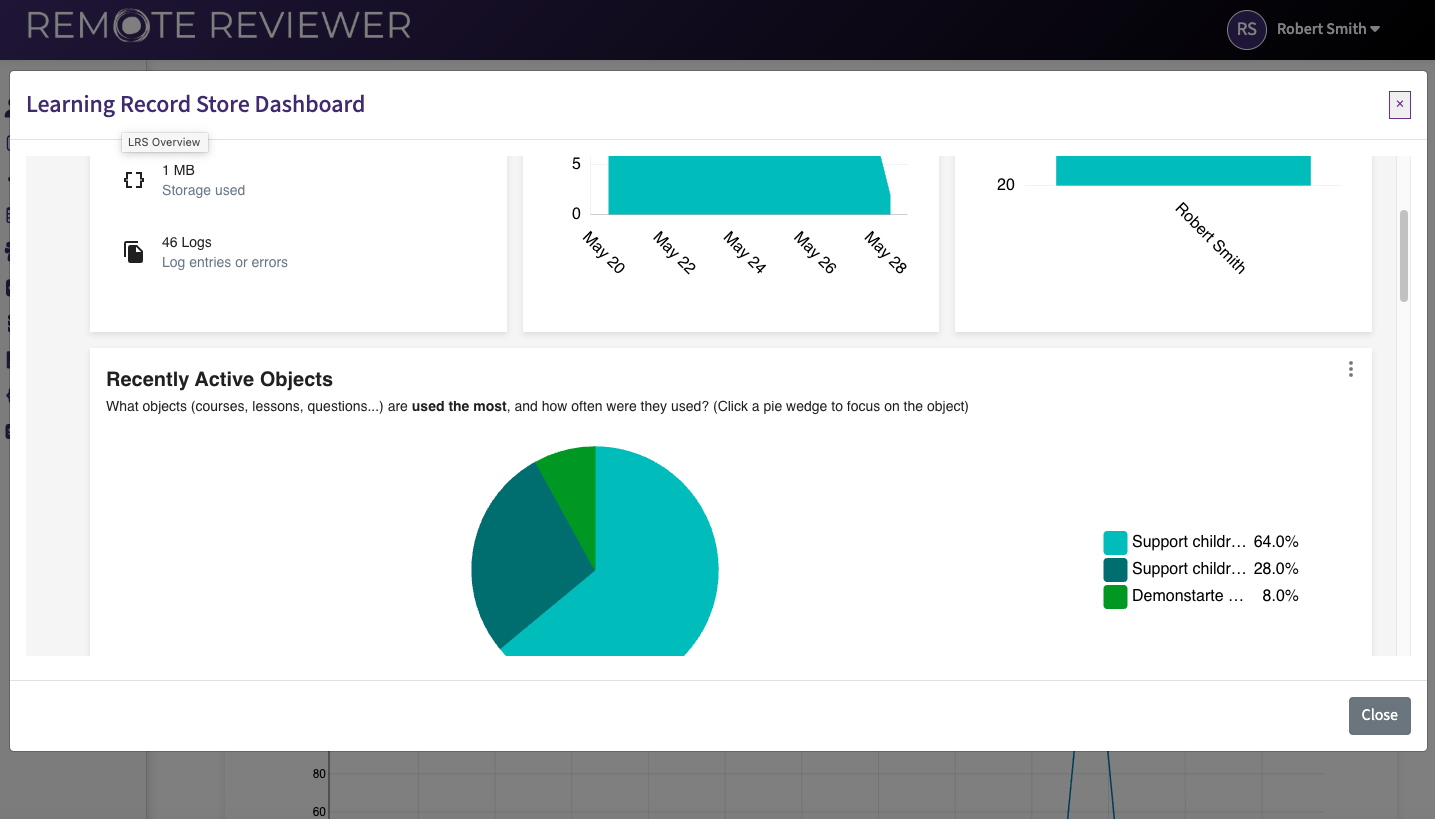Dismiss the dashboard using the × icon

[x=1399, y=104]
